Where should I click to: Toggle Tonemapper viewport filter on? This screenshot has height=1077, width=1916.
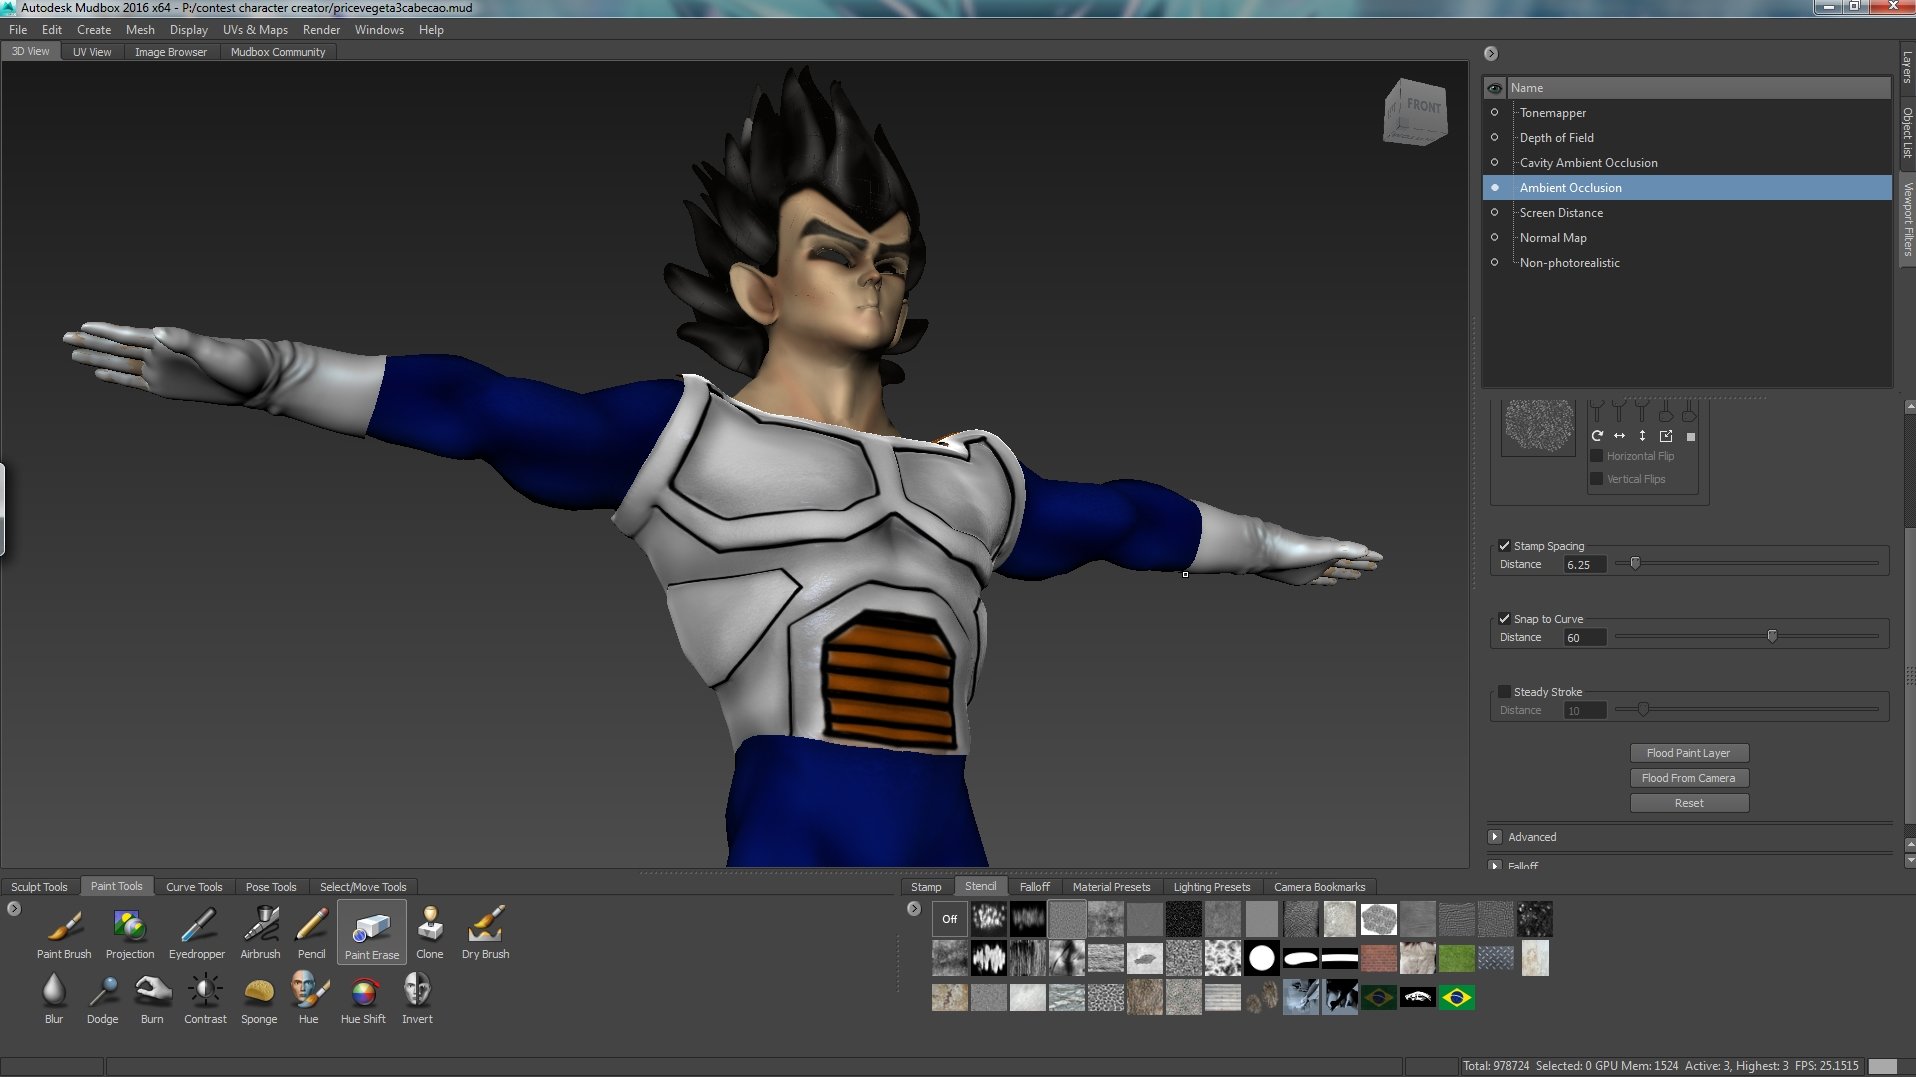click(x=1495, y=112)
